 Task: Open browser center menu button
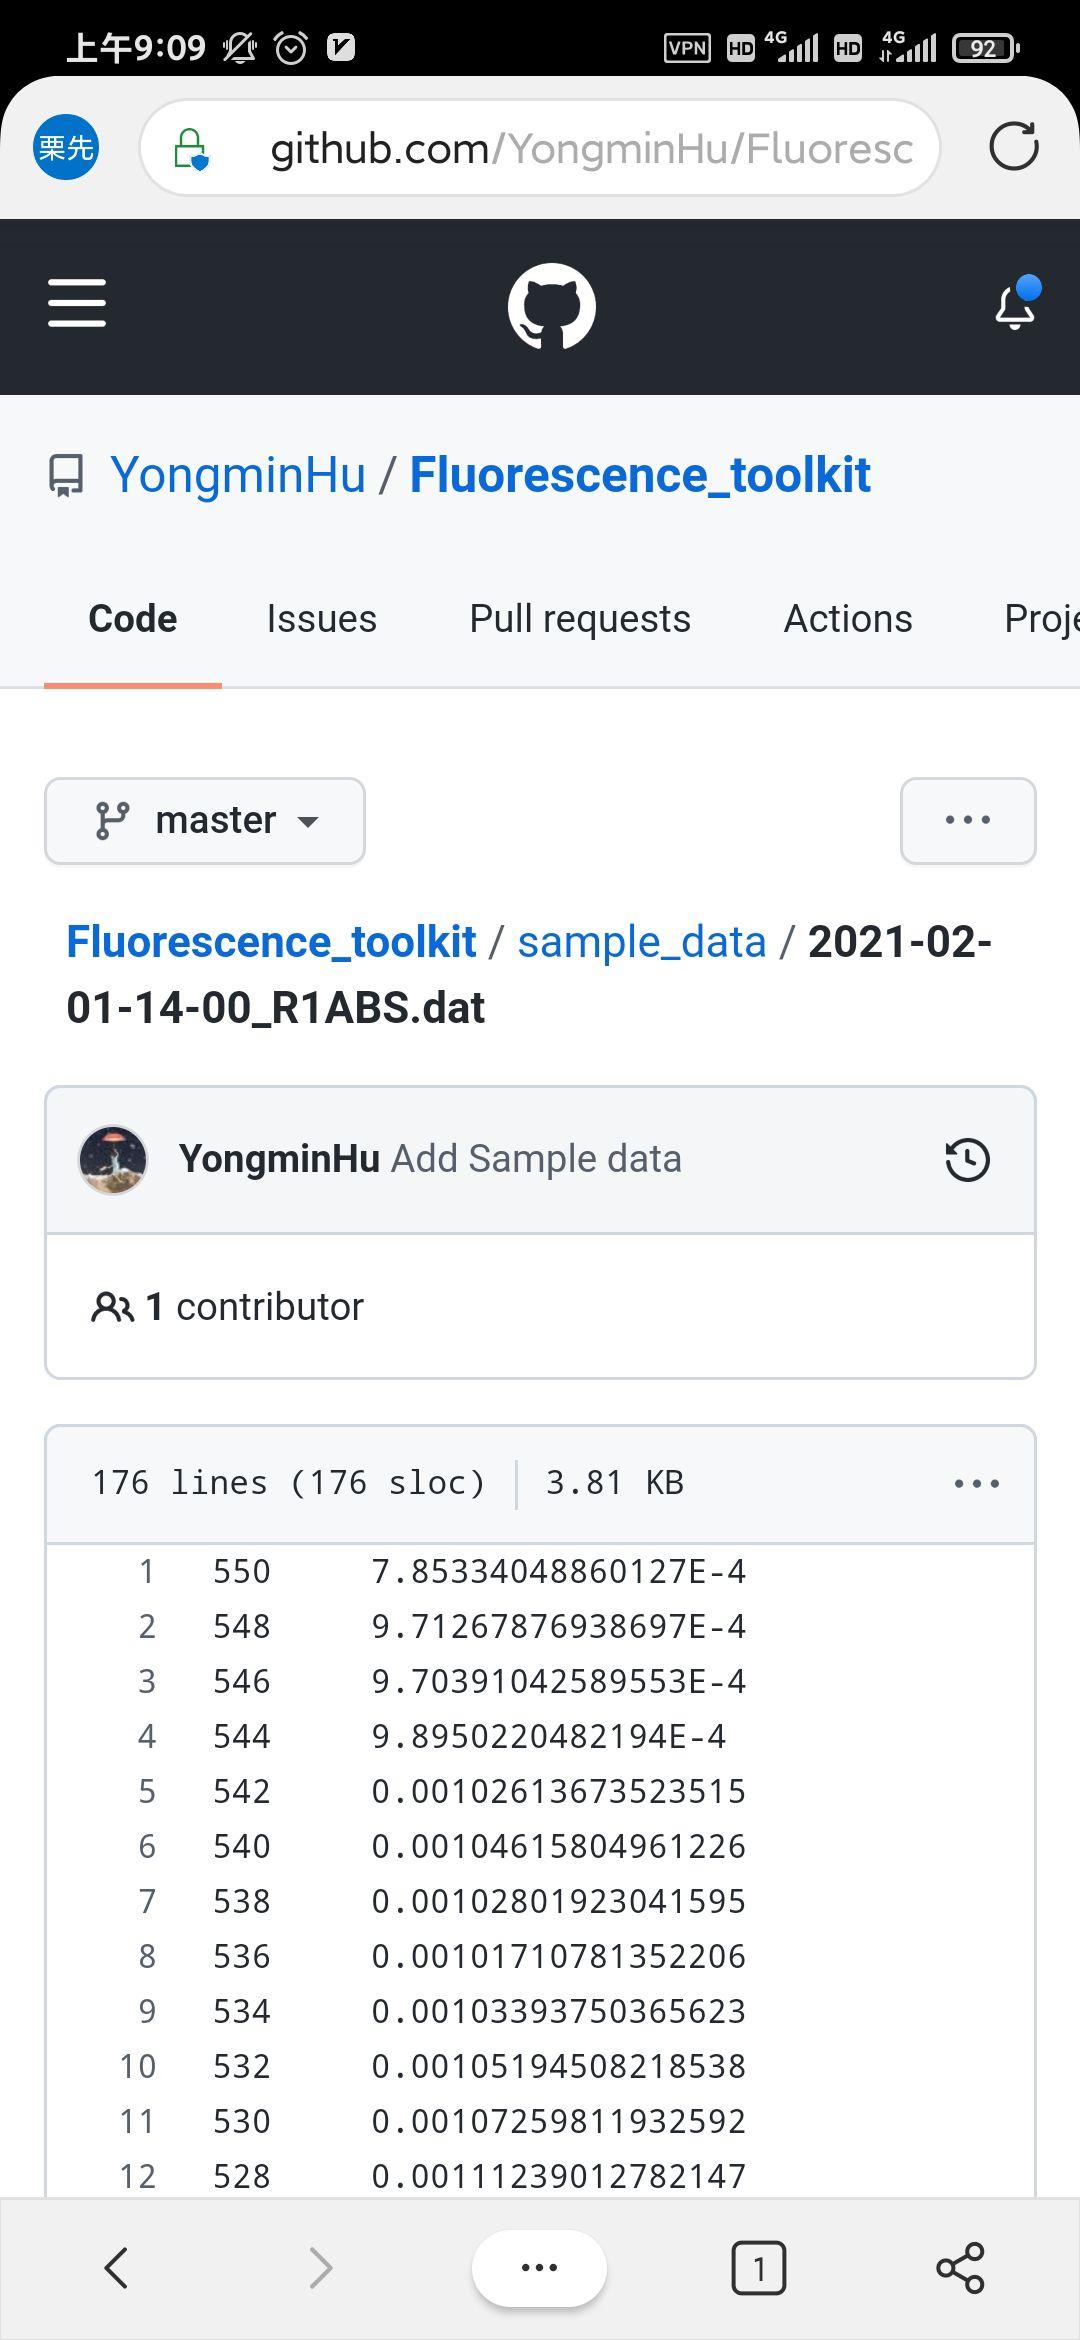click(x=540, y=2267)
